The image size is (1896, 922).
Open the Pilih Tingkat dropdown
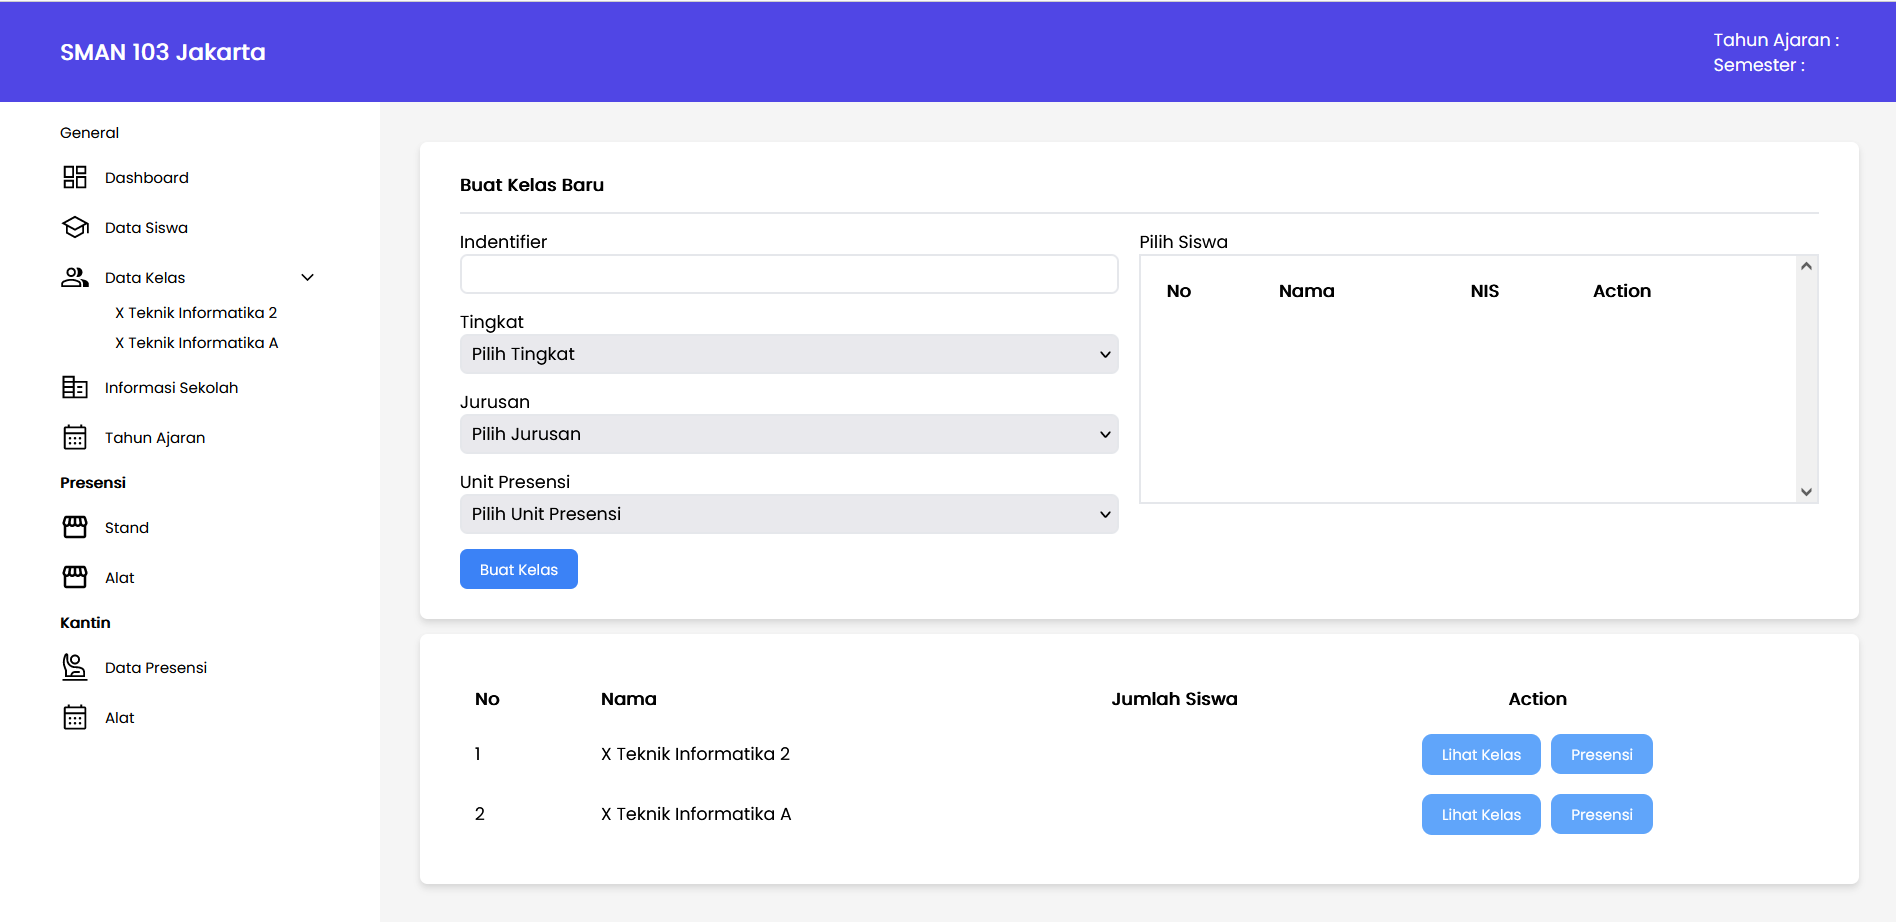[789, 354]
